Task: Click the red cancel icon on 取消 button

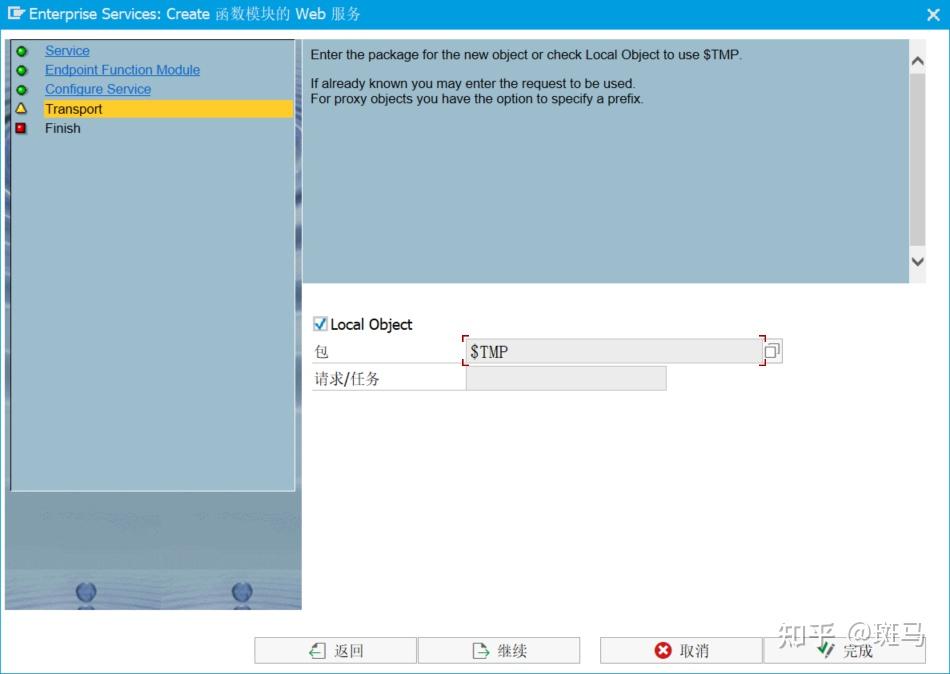Action: 664,650
